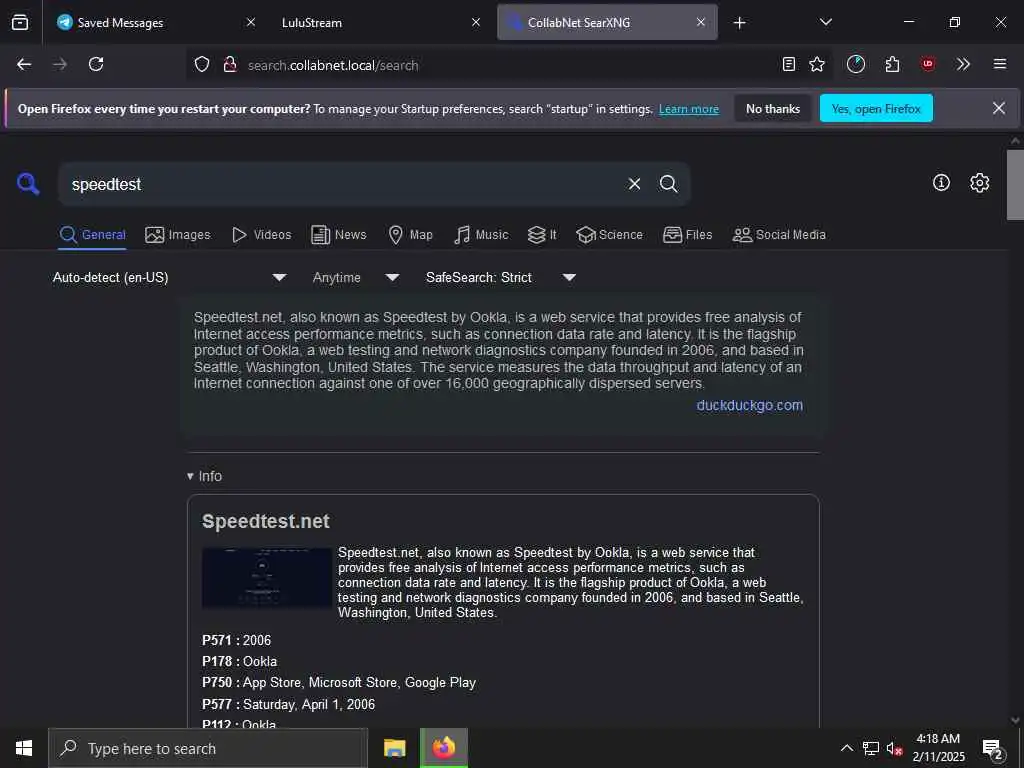1024x768 pixels.
Task: Click the Speedtest.net infobox heading
Action: point(266,521)
